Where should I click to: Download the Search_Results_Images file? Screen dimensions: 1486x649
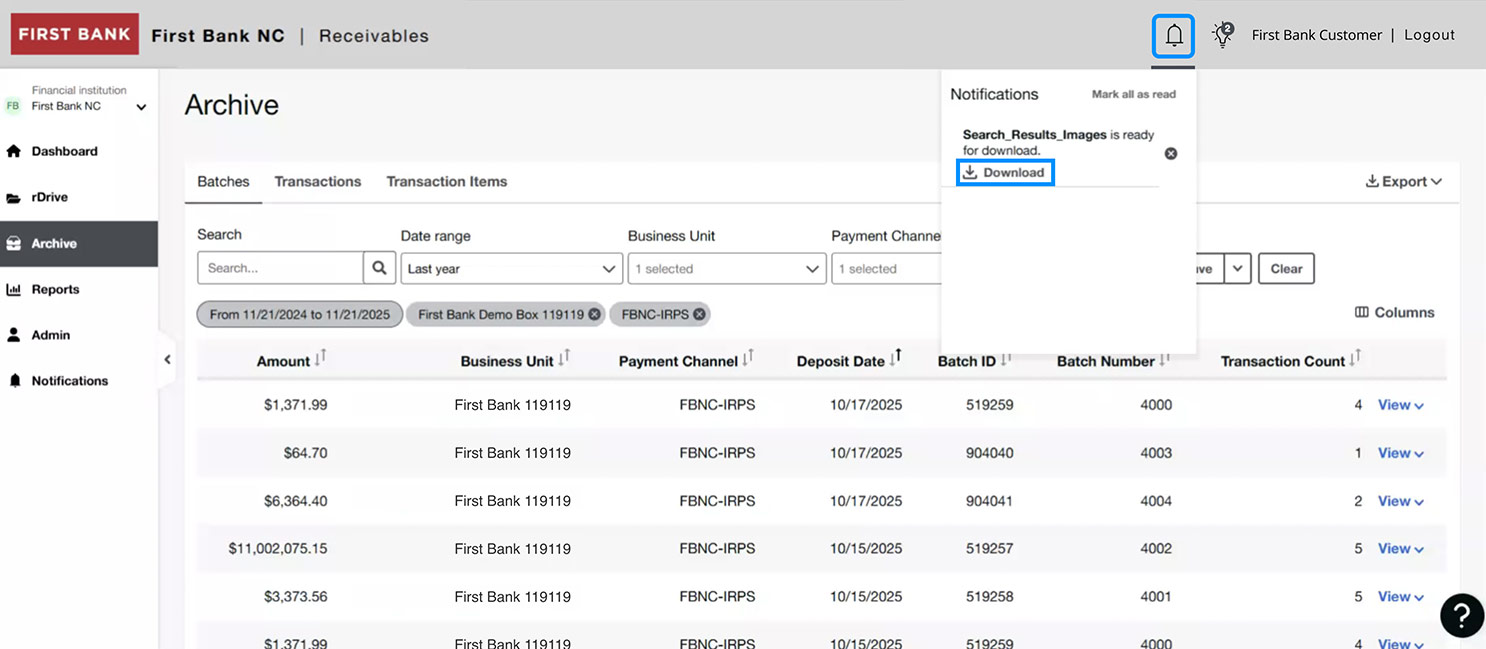1004,172
